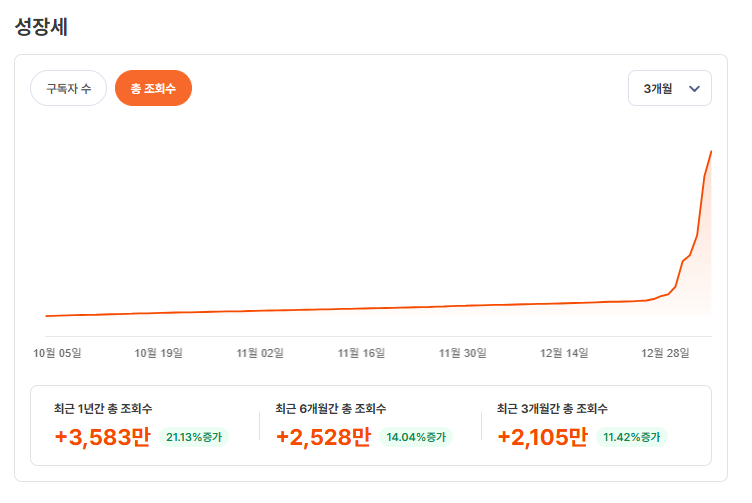This screenshot has height=503, width=752.
Task: Click the +2,528만 six-month views figure
Action: [323, 437]
